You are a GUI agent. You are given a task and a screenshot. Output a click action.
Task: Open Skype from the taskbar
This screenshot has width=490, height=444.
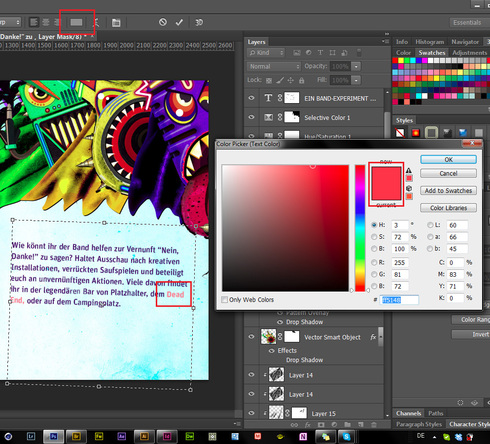[346, 436]
